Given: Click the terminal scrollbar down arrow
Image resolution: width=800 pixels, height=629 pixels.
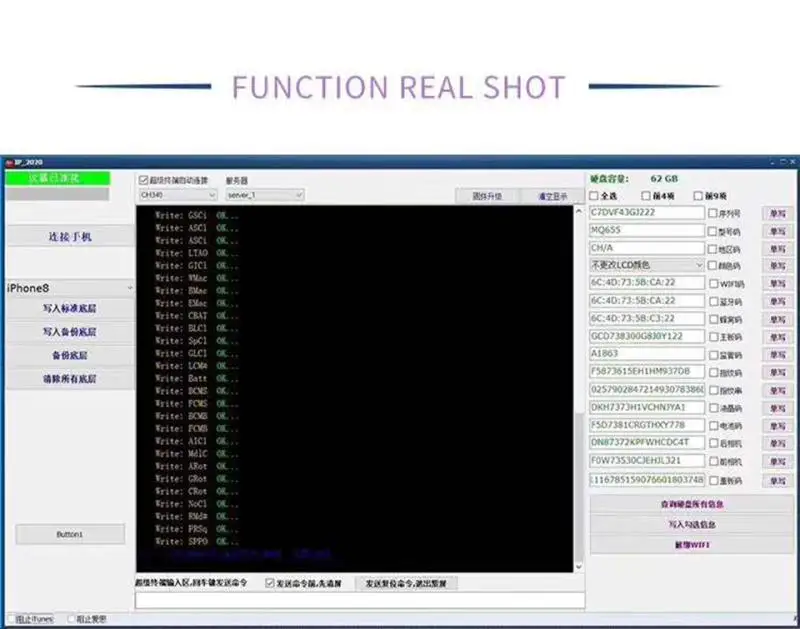Looking at the screenshot, I should 579,567.
